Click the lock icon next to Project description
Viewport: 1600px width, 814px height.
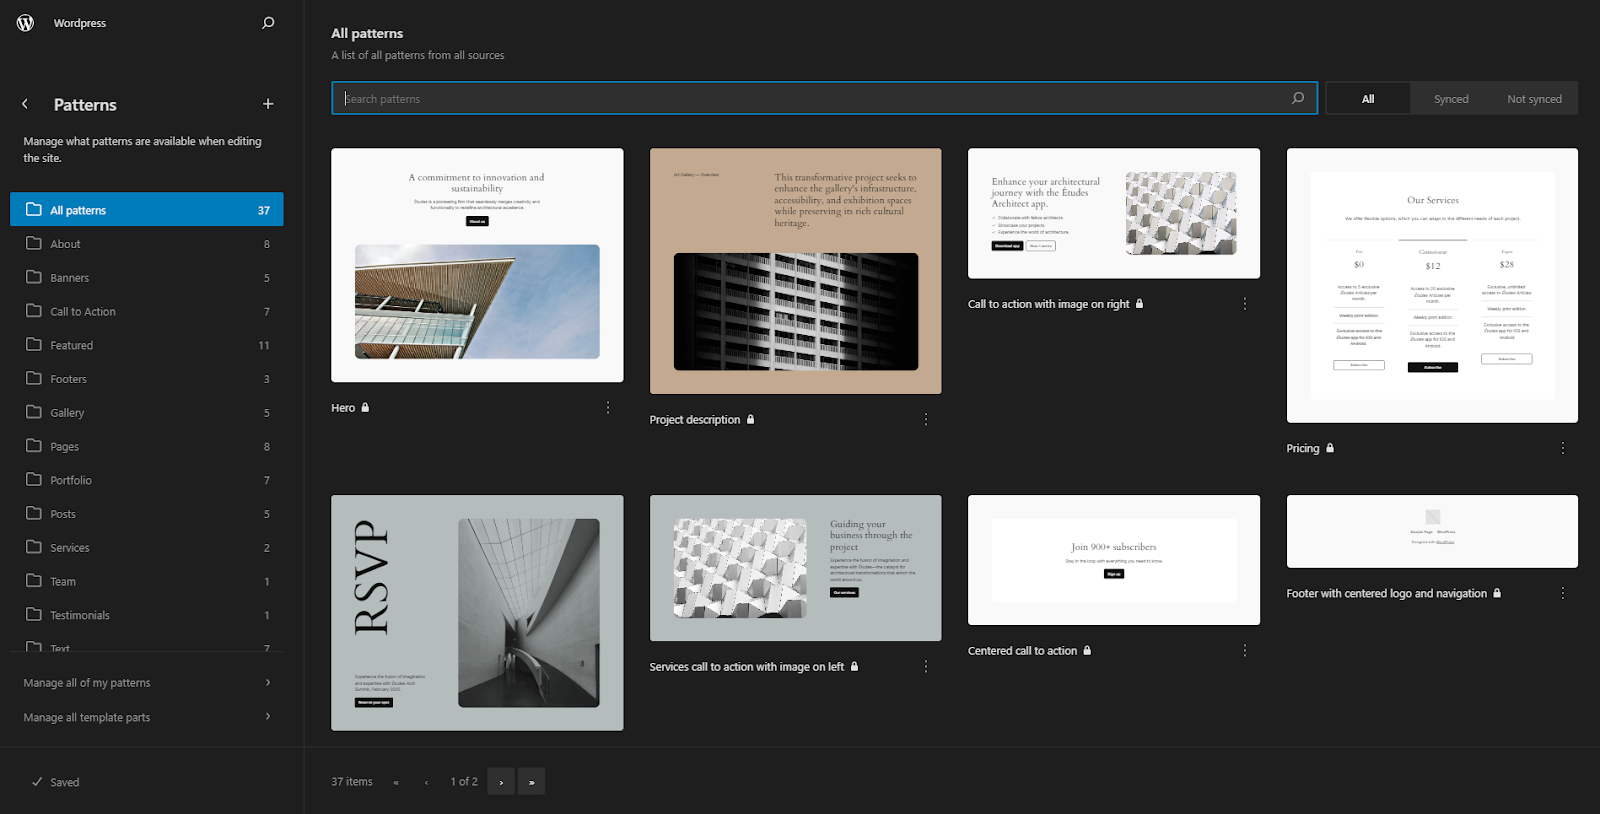point(750,419)
